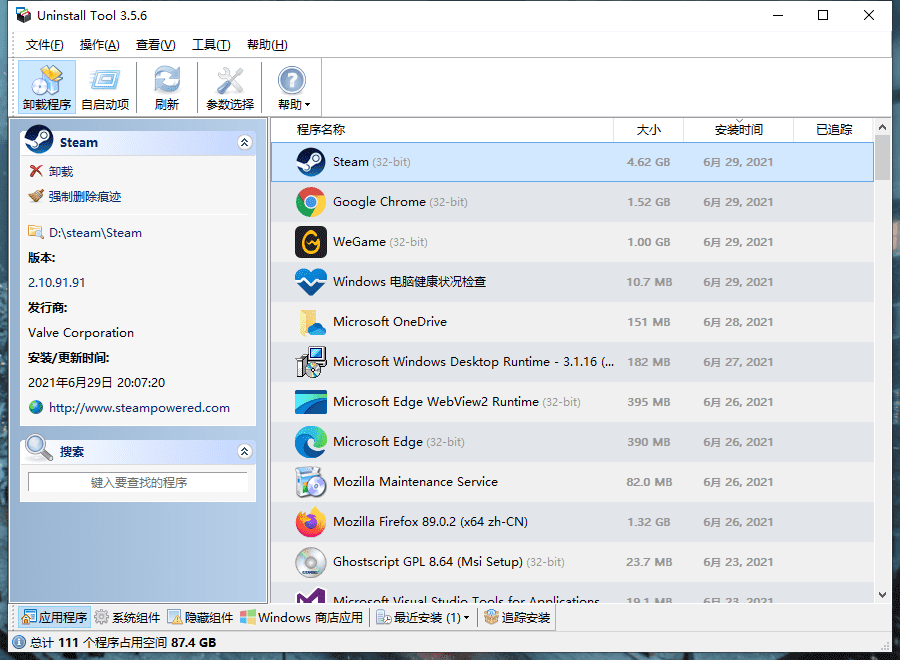Select Microsoft Edge WebView2 Runtime icon
The height and width of the screenshot is (660, 900).
pos(311,402)
